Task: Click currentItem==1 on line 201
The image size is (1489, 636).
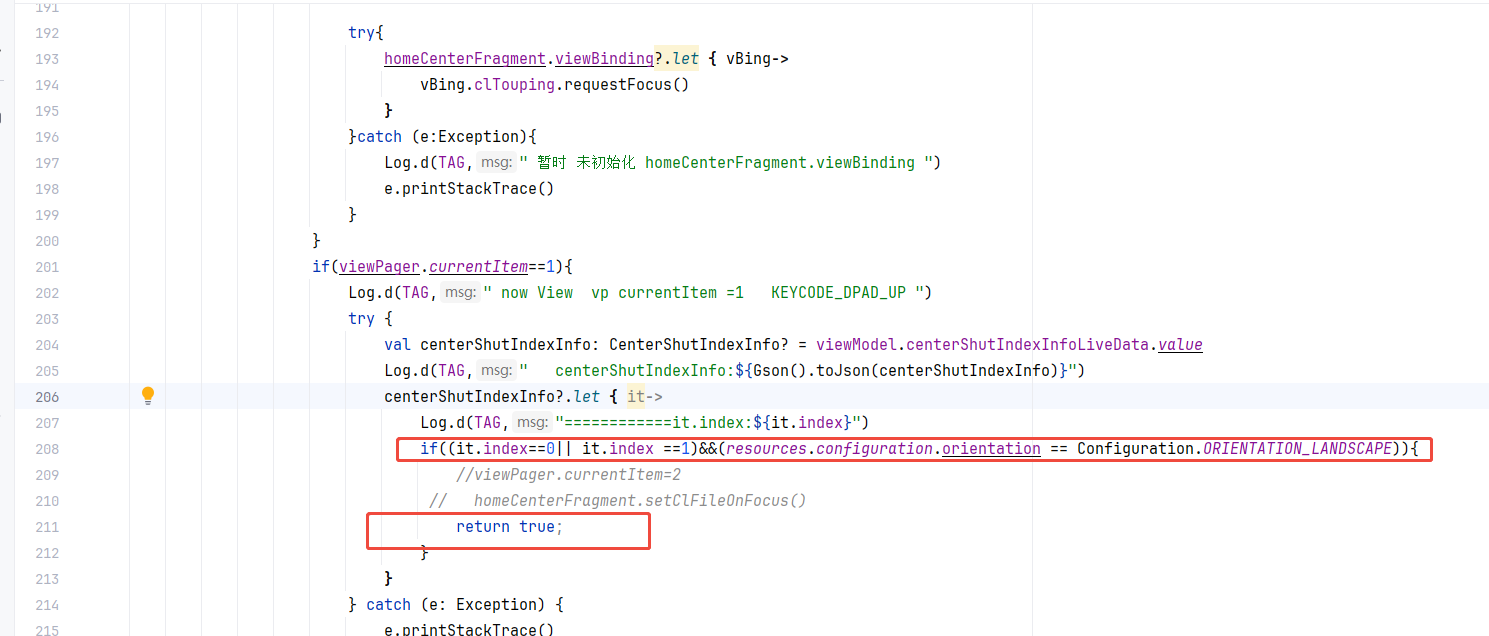Action: [491, 267]
